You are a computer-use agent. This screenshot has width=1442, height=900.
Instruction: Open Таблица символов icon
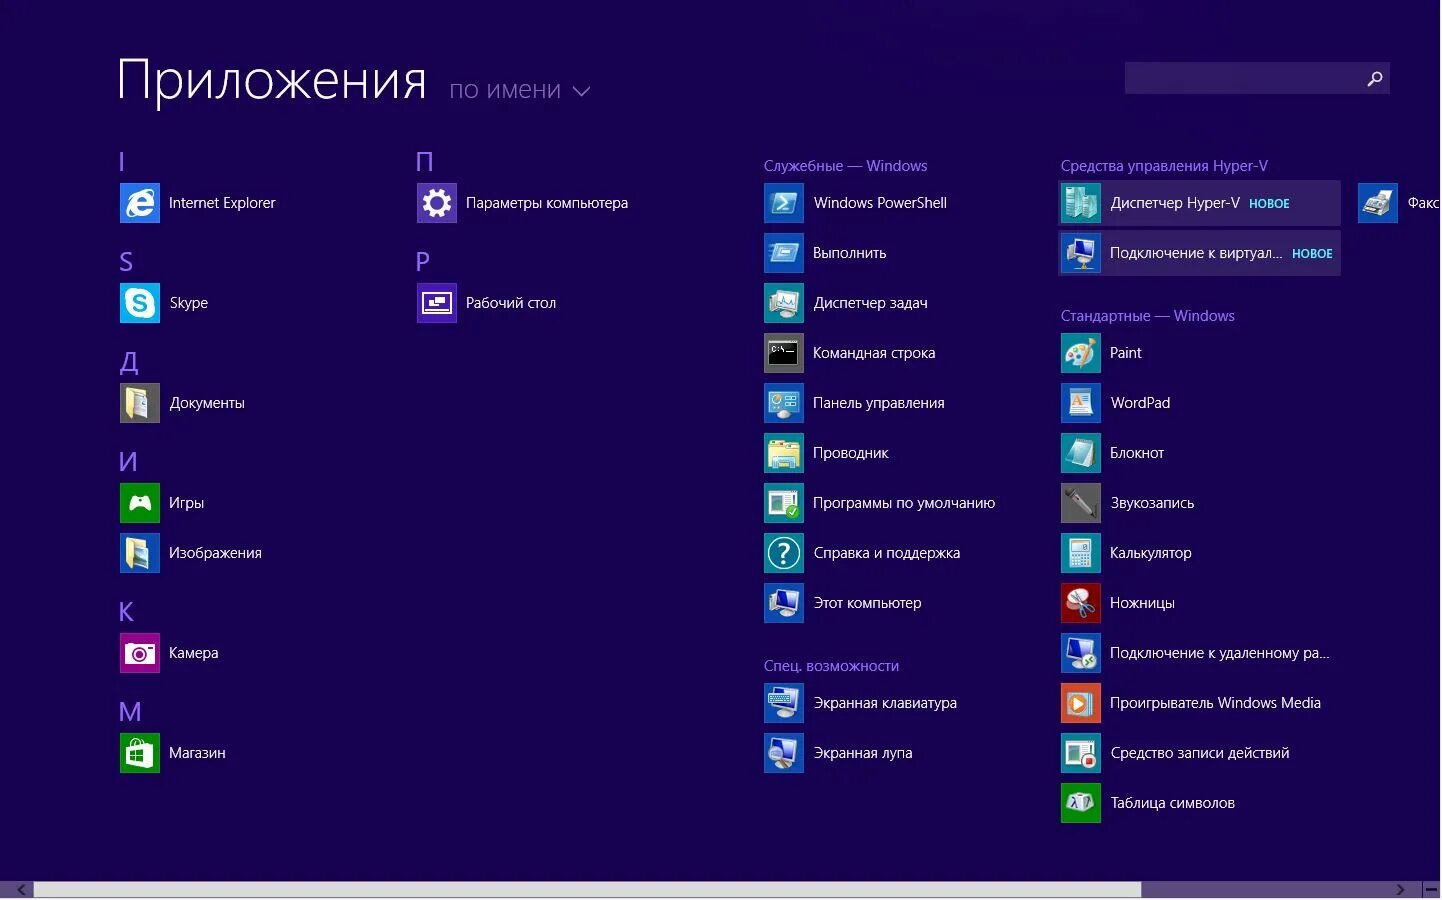[x=1081, y=803]
